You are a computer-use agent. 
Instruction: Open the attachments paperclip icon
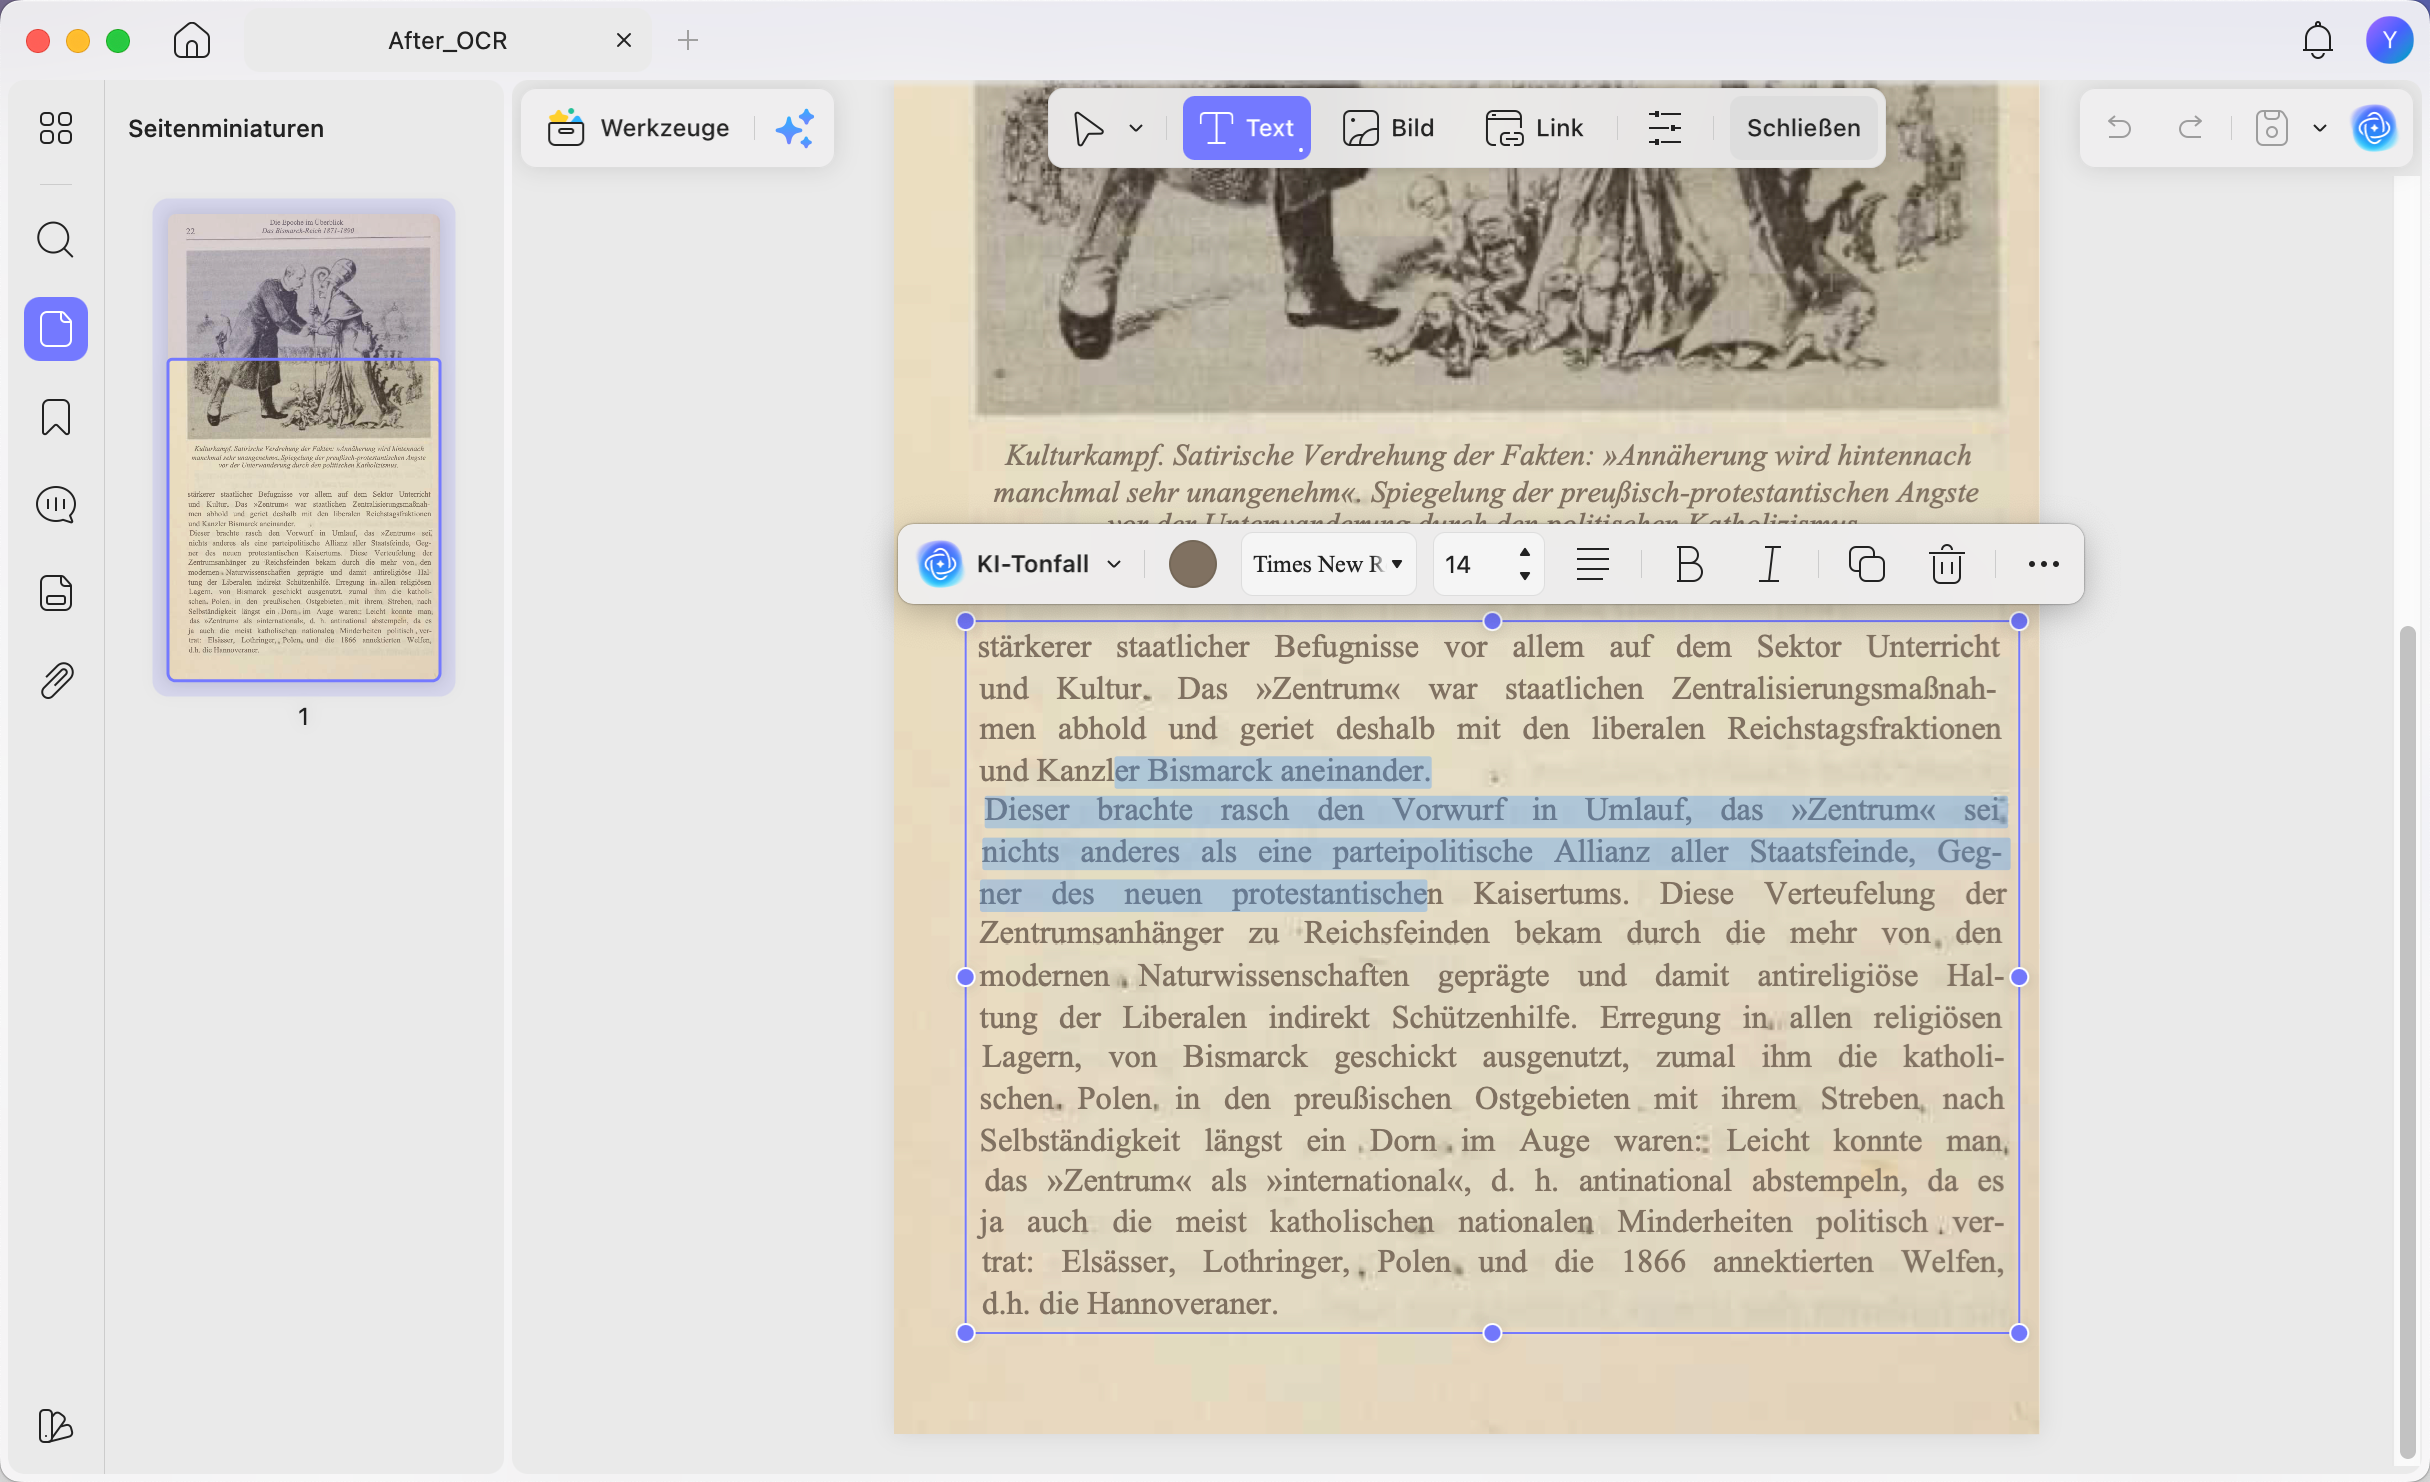tap(56, 681)
